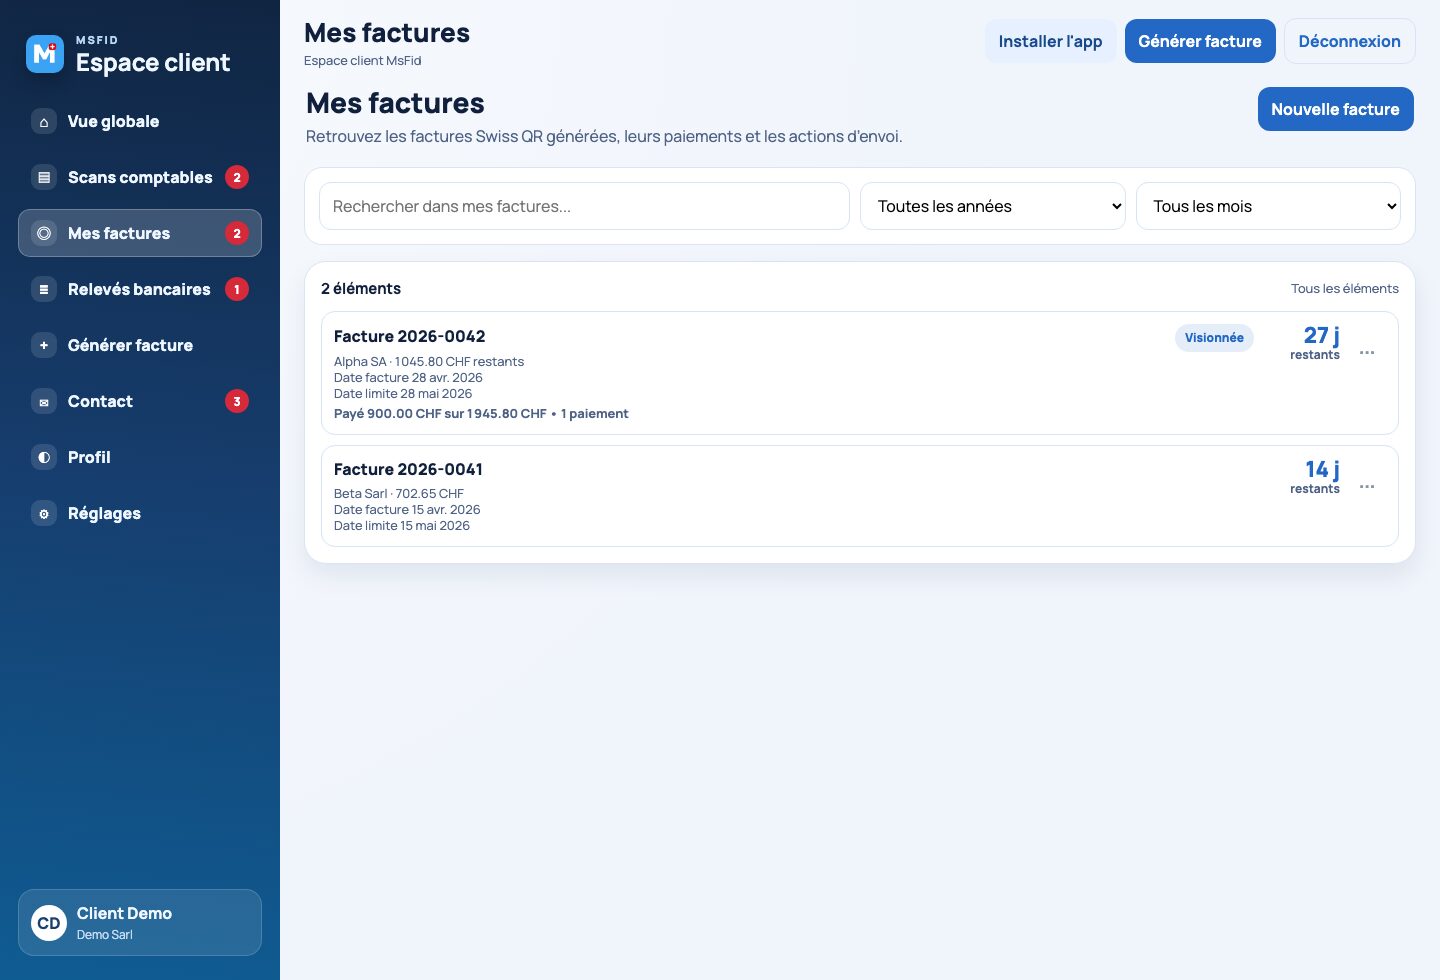Open the Client Demo account card
The width and height of the screenshot is (1440, 980).
(x=140, y=922)
